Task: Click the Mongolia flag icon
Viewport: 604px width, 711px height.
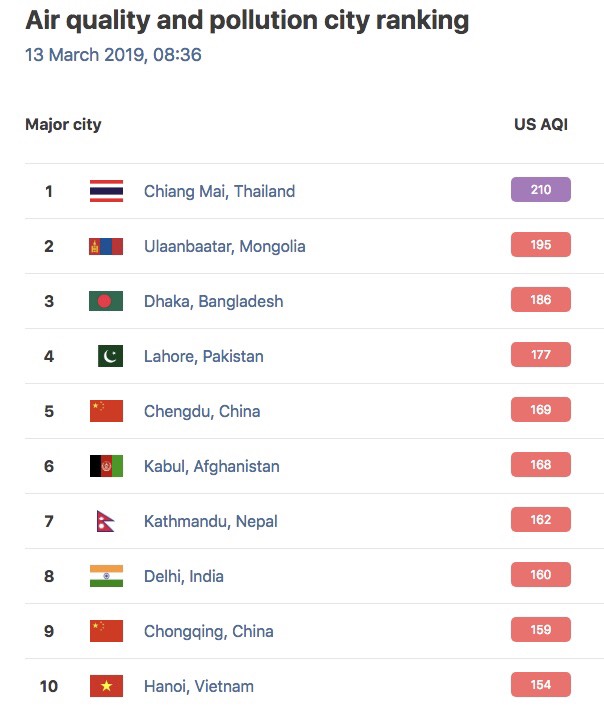Action: [x=106, y=246]
